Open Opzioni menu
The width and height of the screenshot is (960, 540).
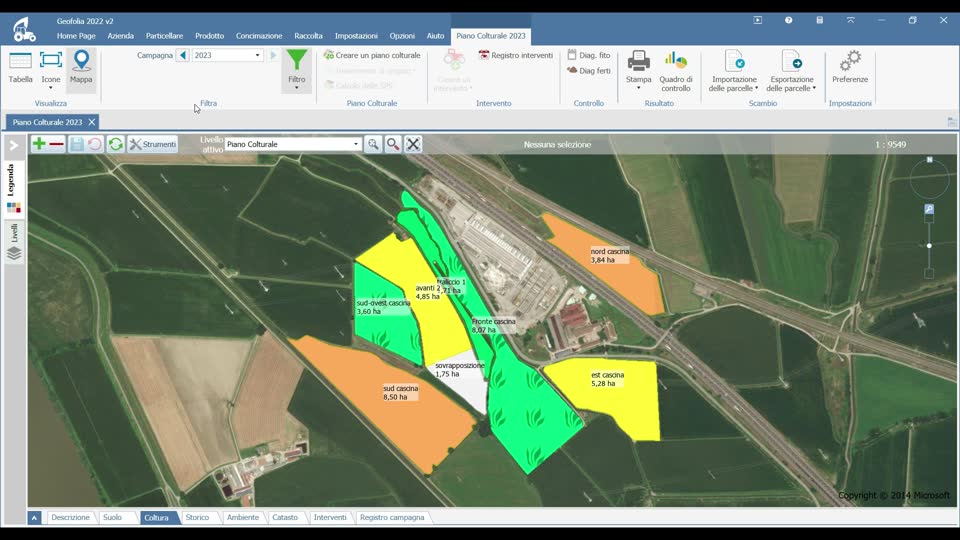[x=402, y=36]
